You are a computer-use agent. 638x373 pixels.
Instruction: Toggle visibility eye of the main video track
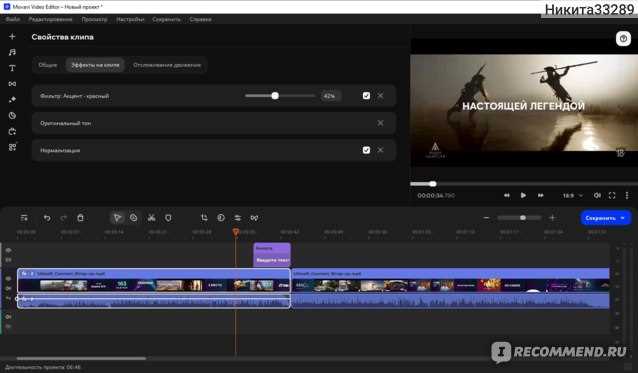(8, 279)
